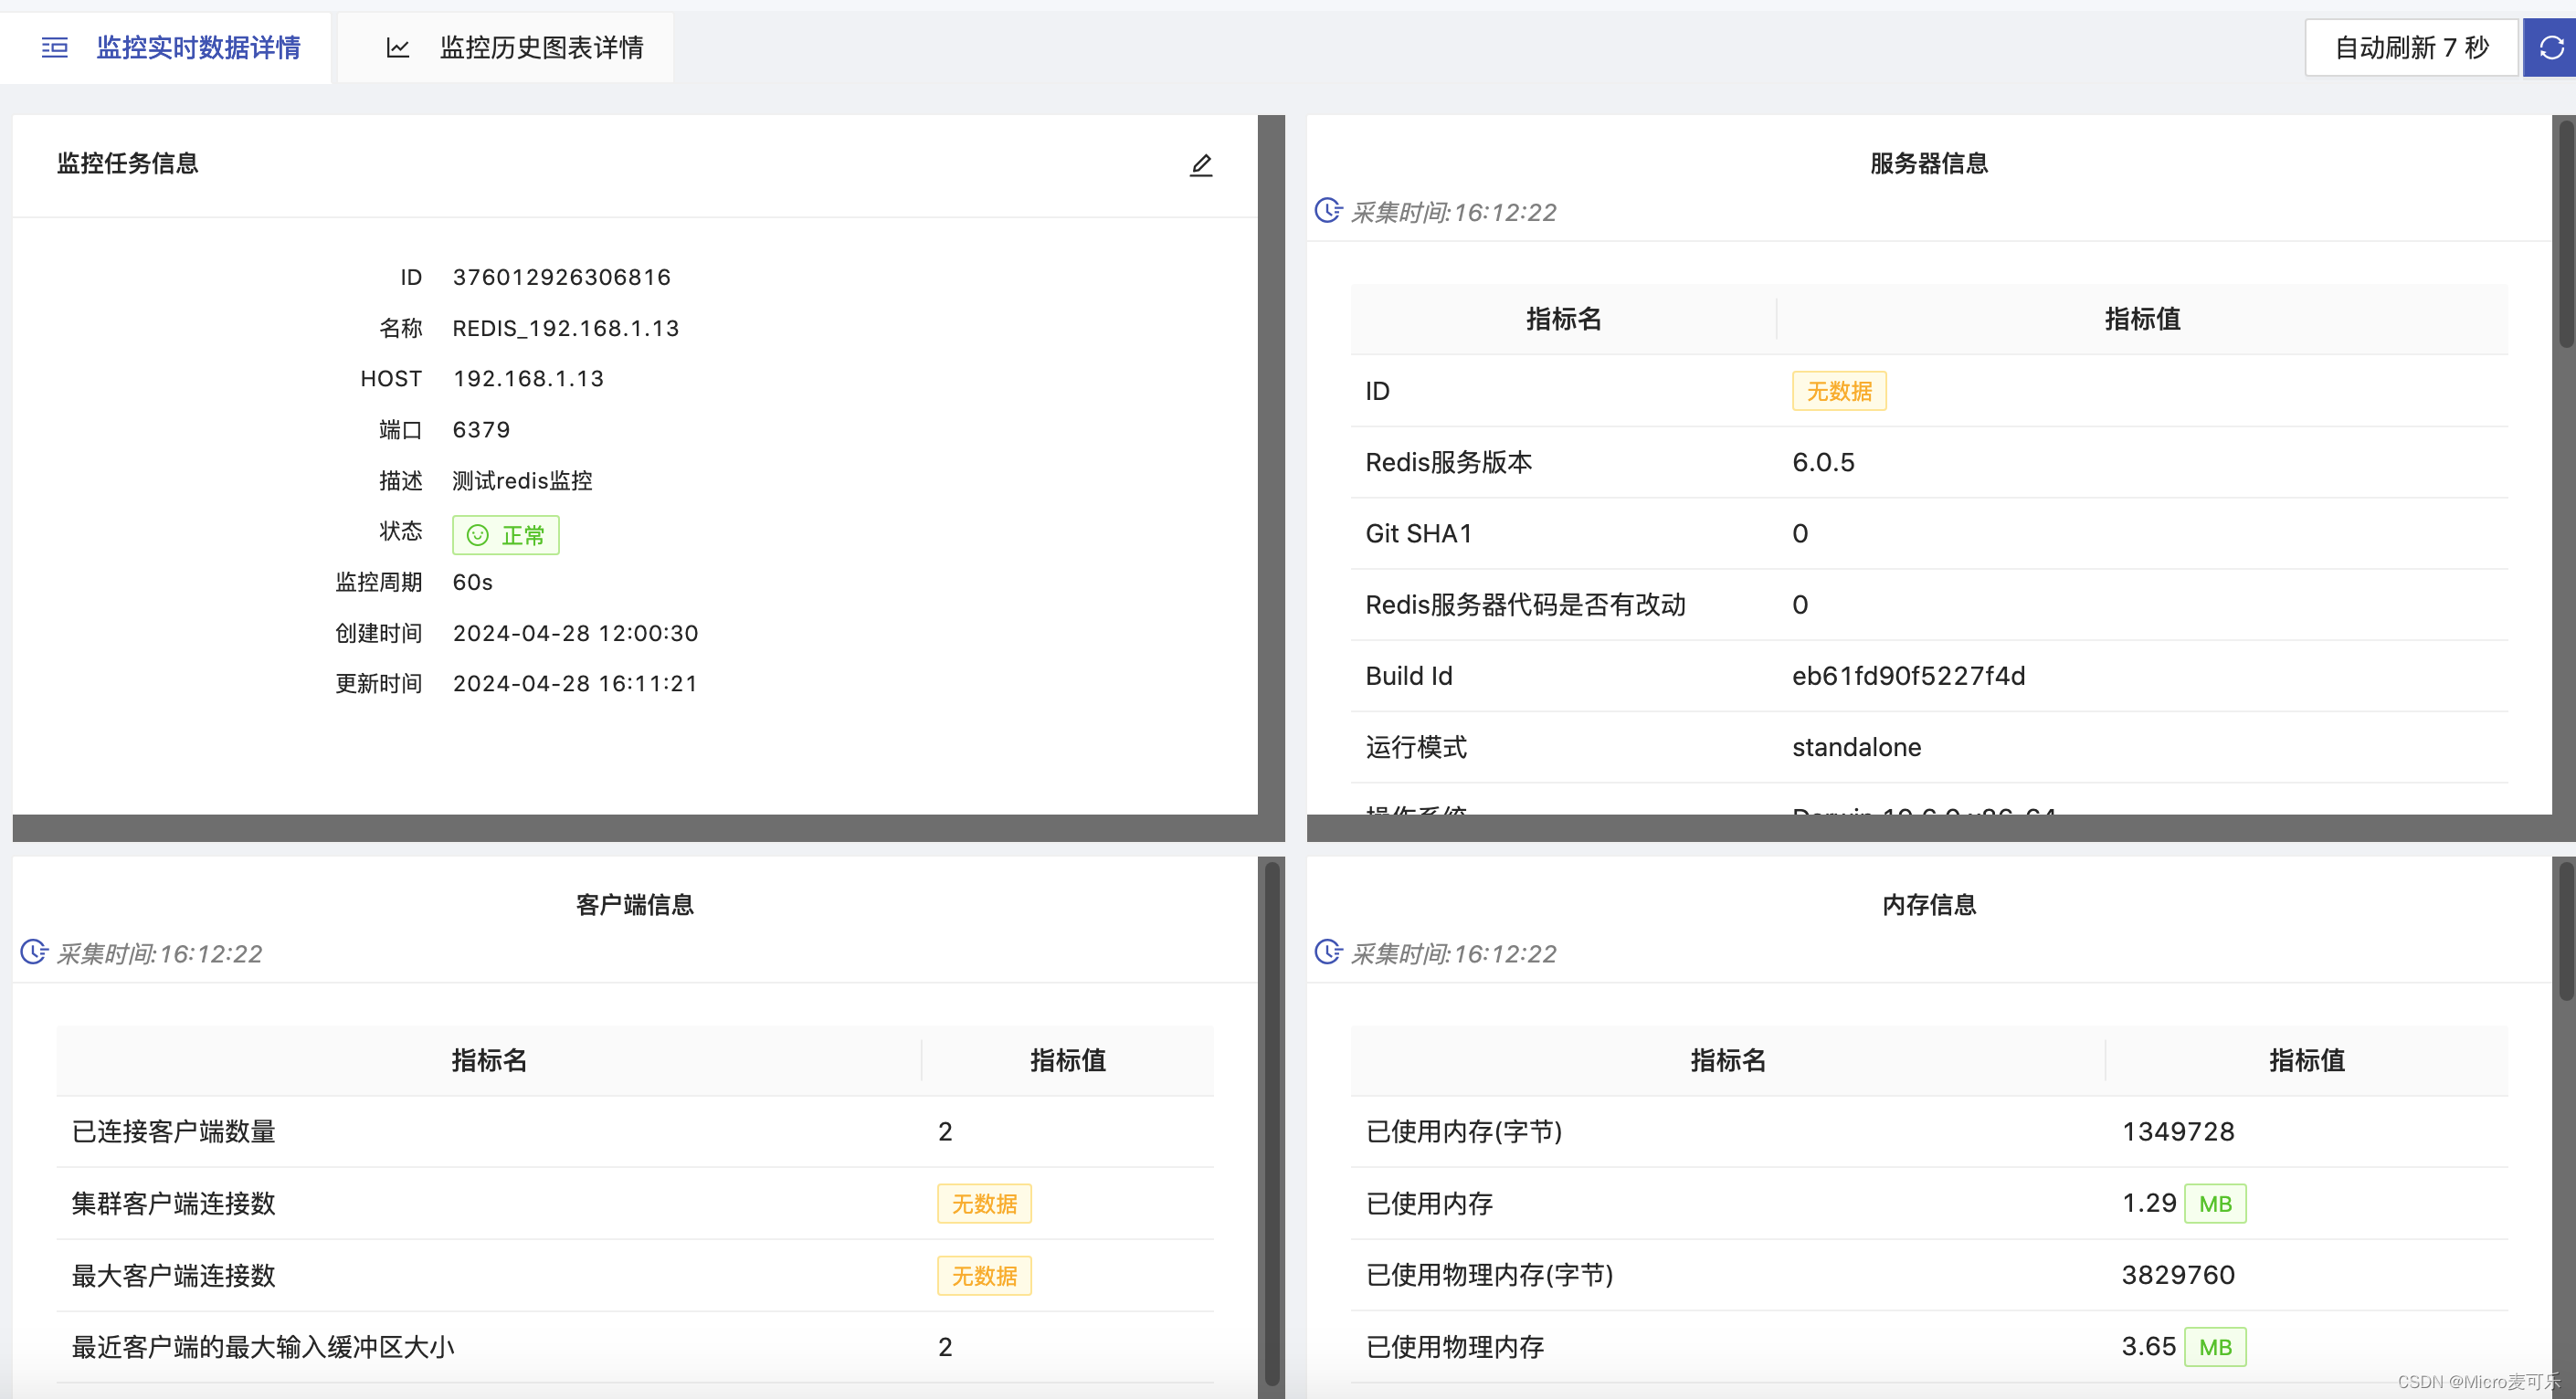The image size is (2576, 1399).
Task: Click 采集时间:16:12:22 in 服务器信息 panel
Action: pyautogui.click(x=1453, y=213)
